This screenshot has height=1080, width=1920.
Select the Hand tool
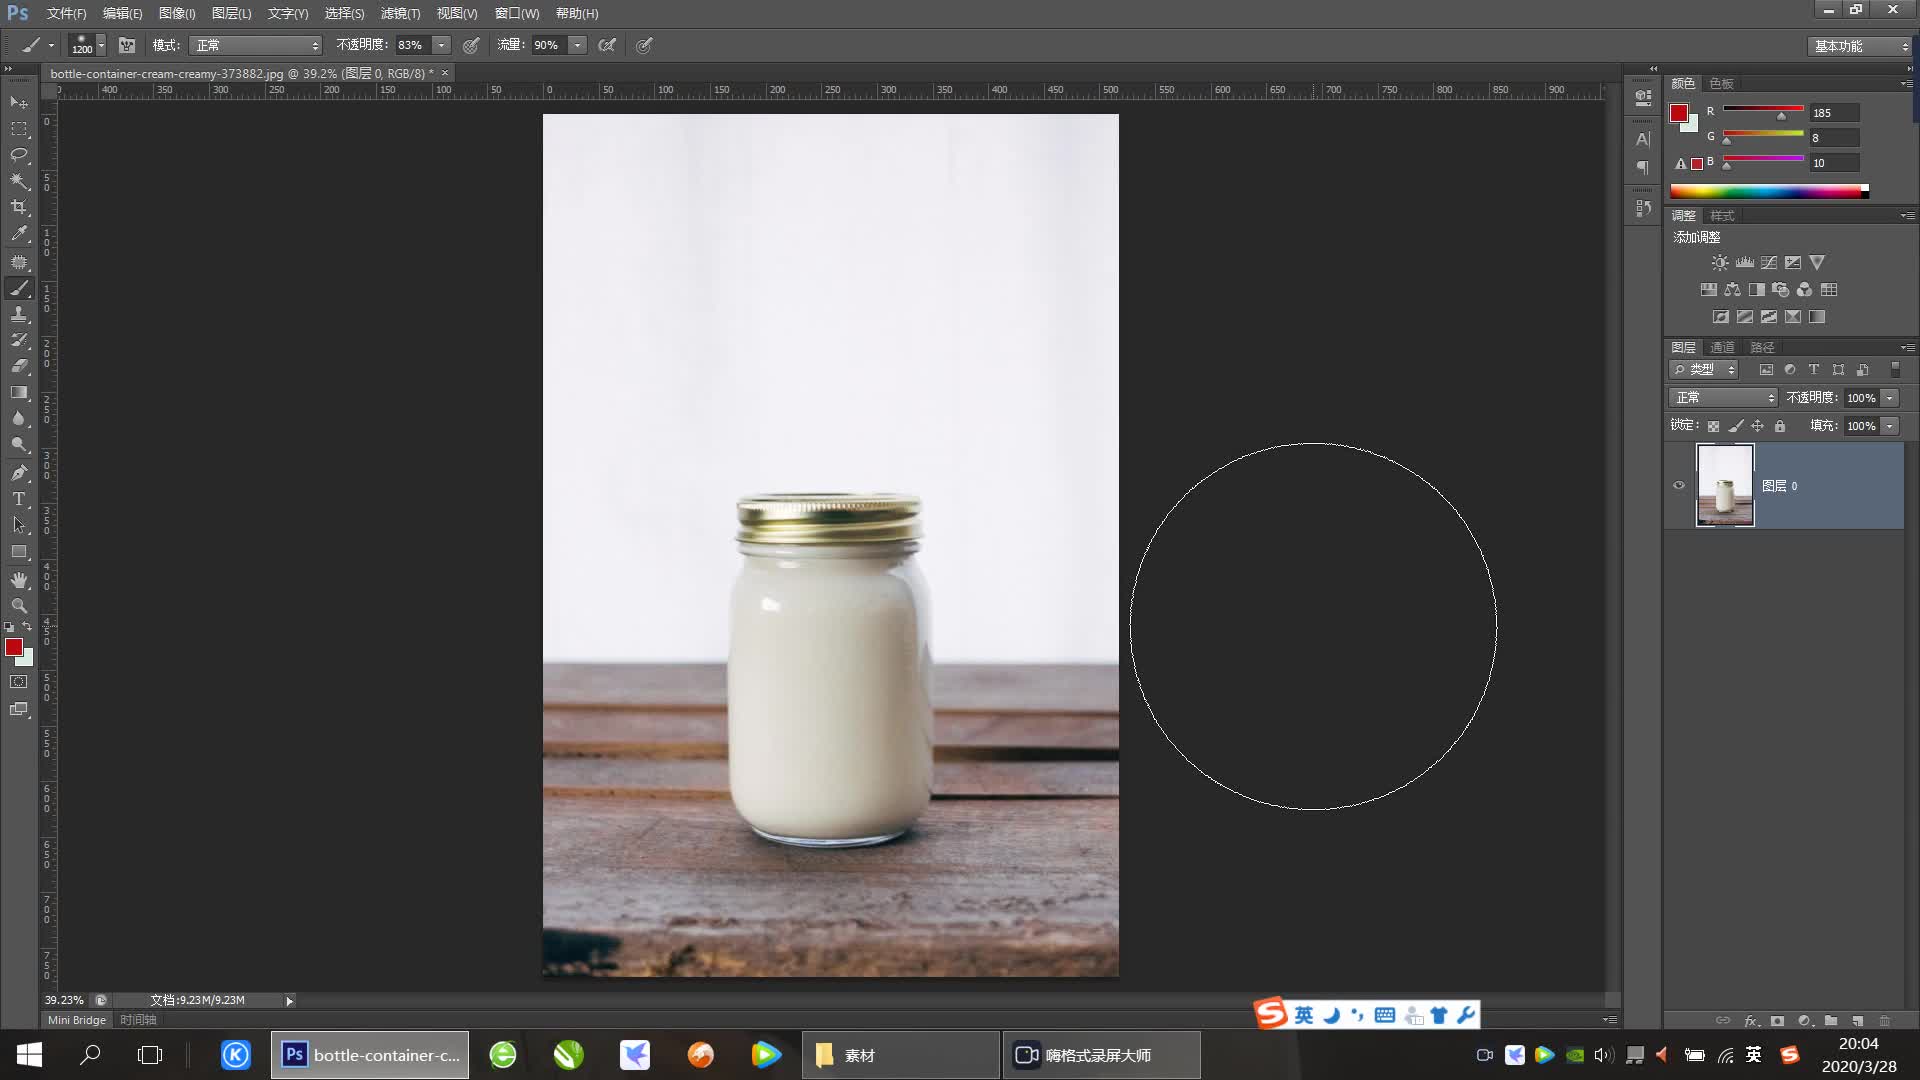coord(19,580)
